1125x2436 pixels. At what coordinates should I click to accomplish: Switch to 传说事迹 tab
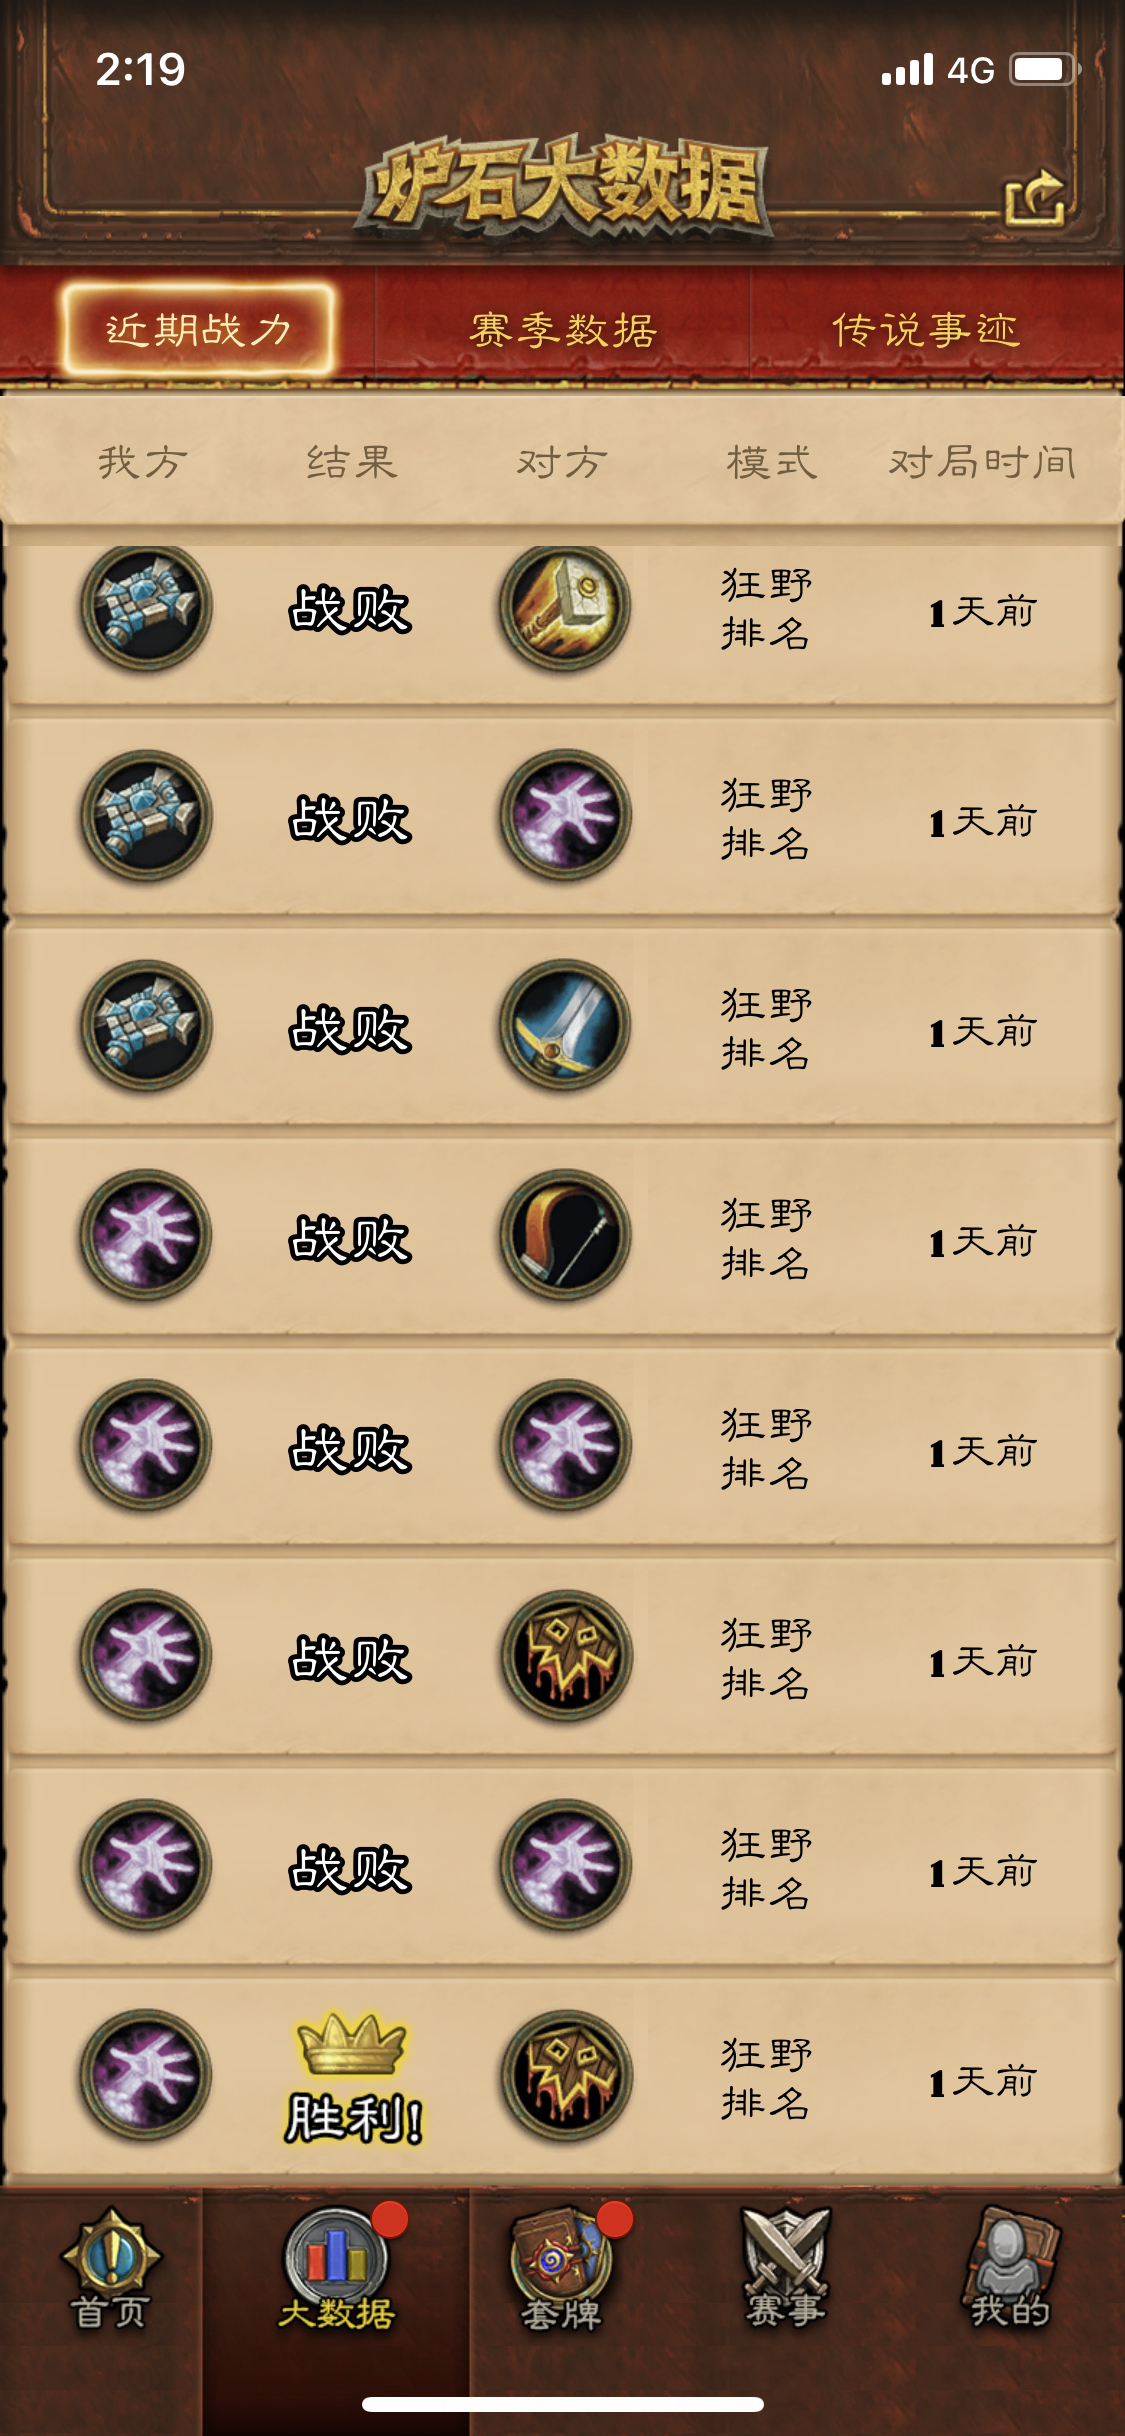point(926,330)
